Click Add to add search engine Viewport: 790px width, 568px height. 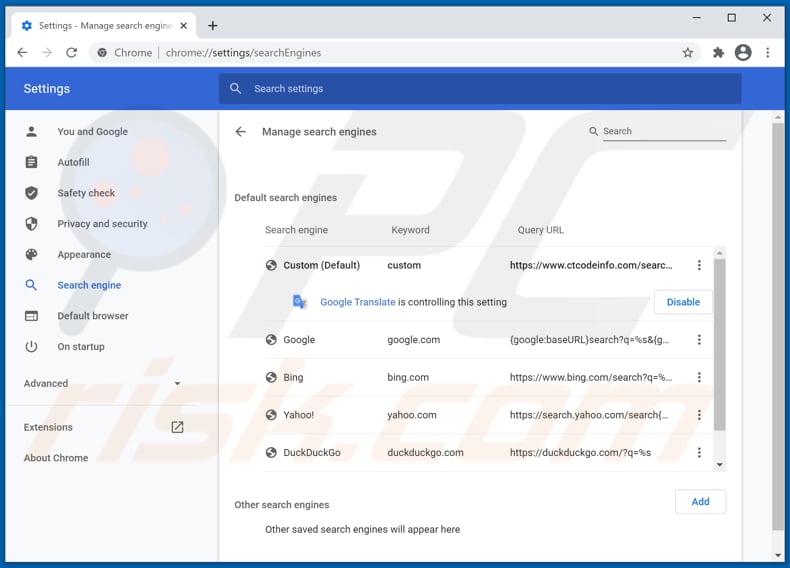point(700,501)
